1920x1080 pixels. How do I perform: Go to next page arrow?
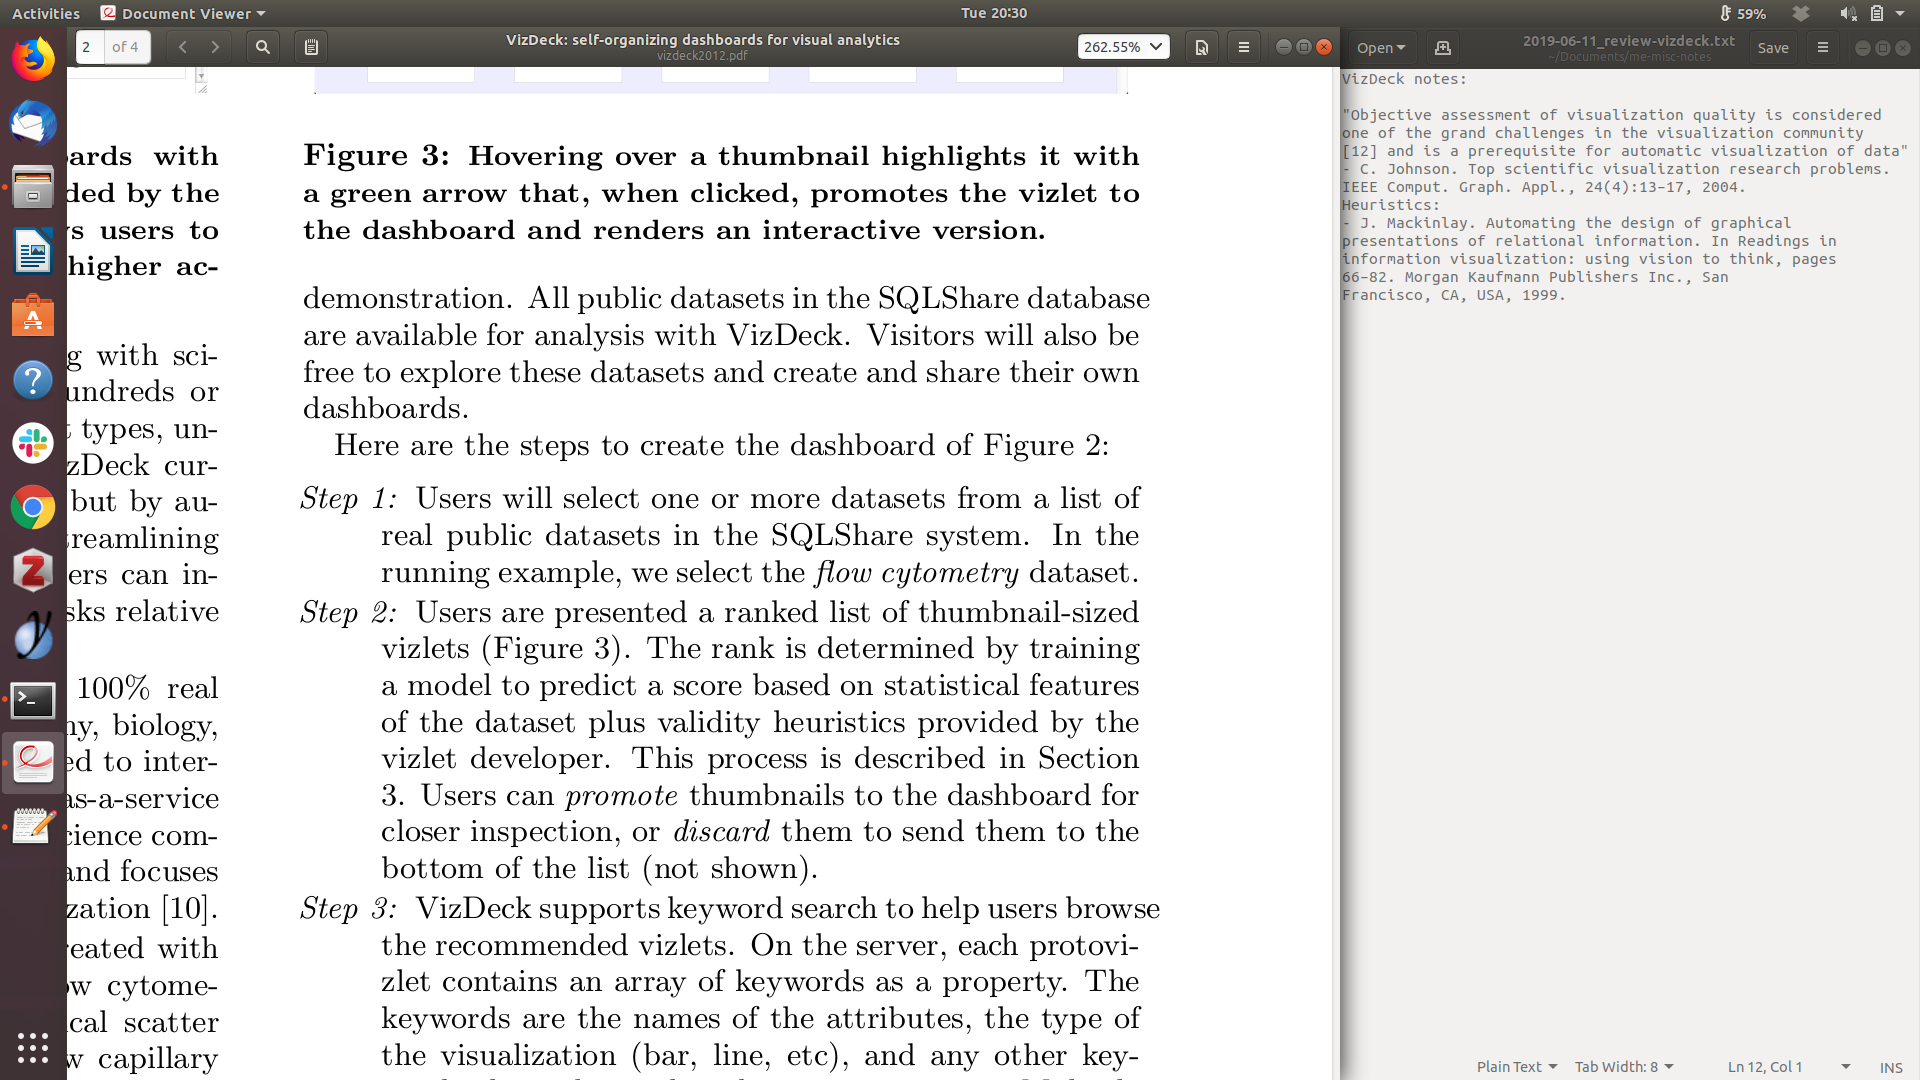215,47
